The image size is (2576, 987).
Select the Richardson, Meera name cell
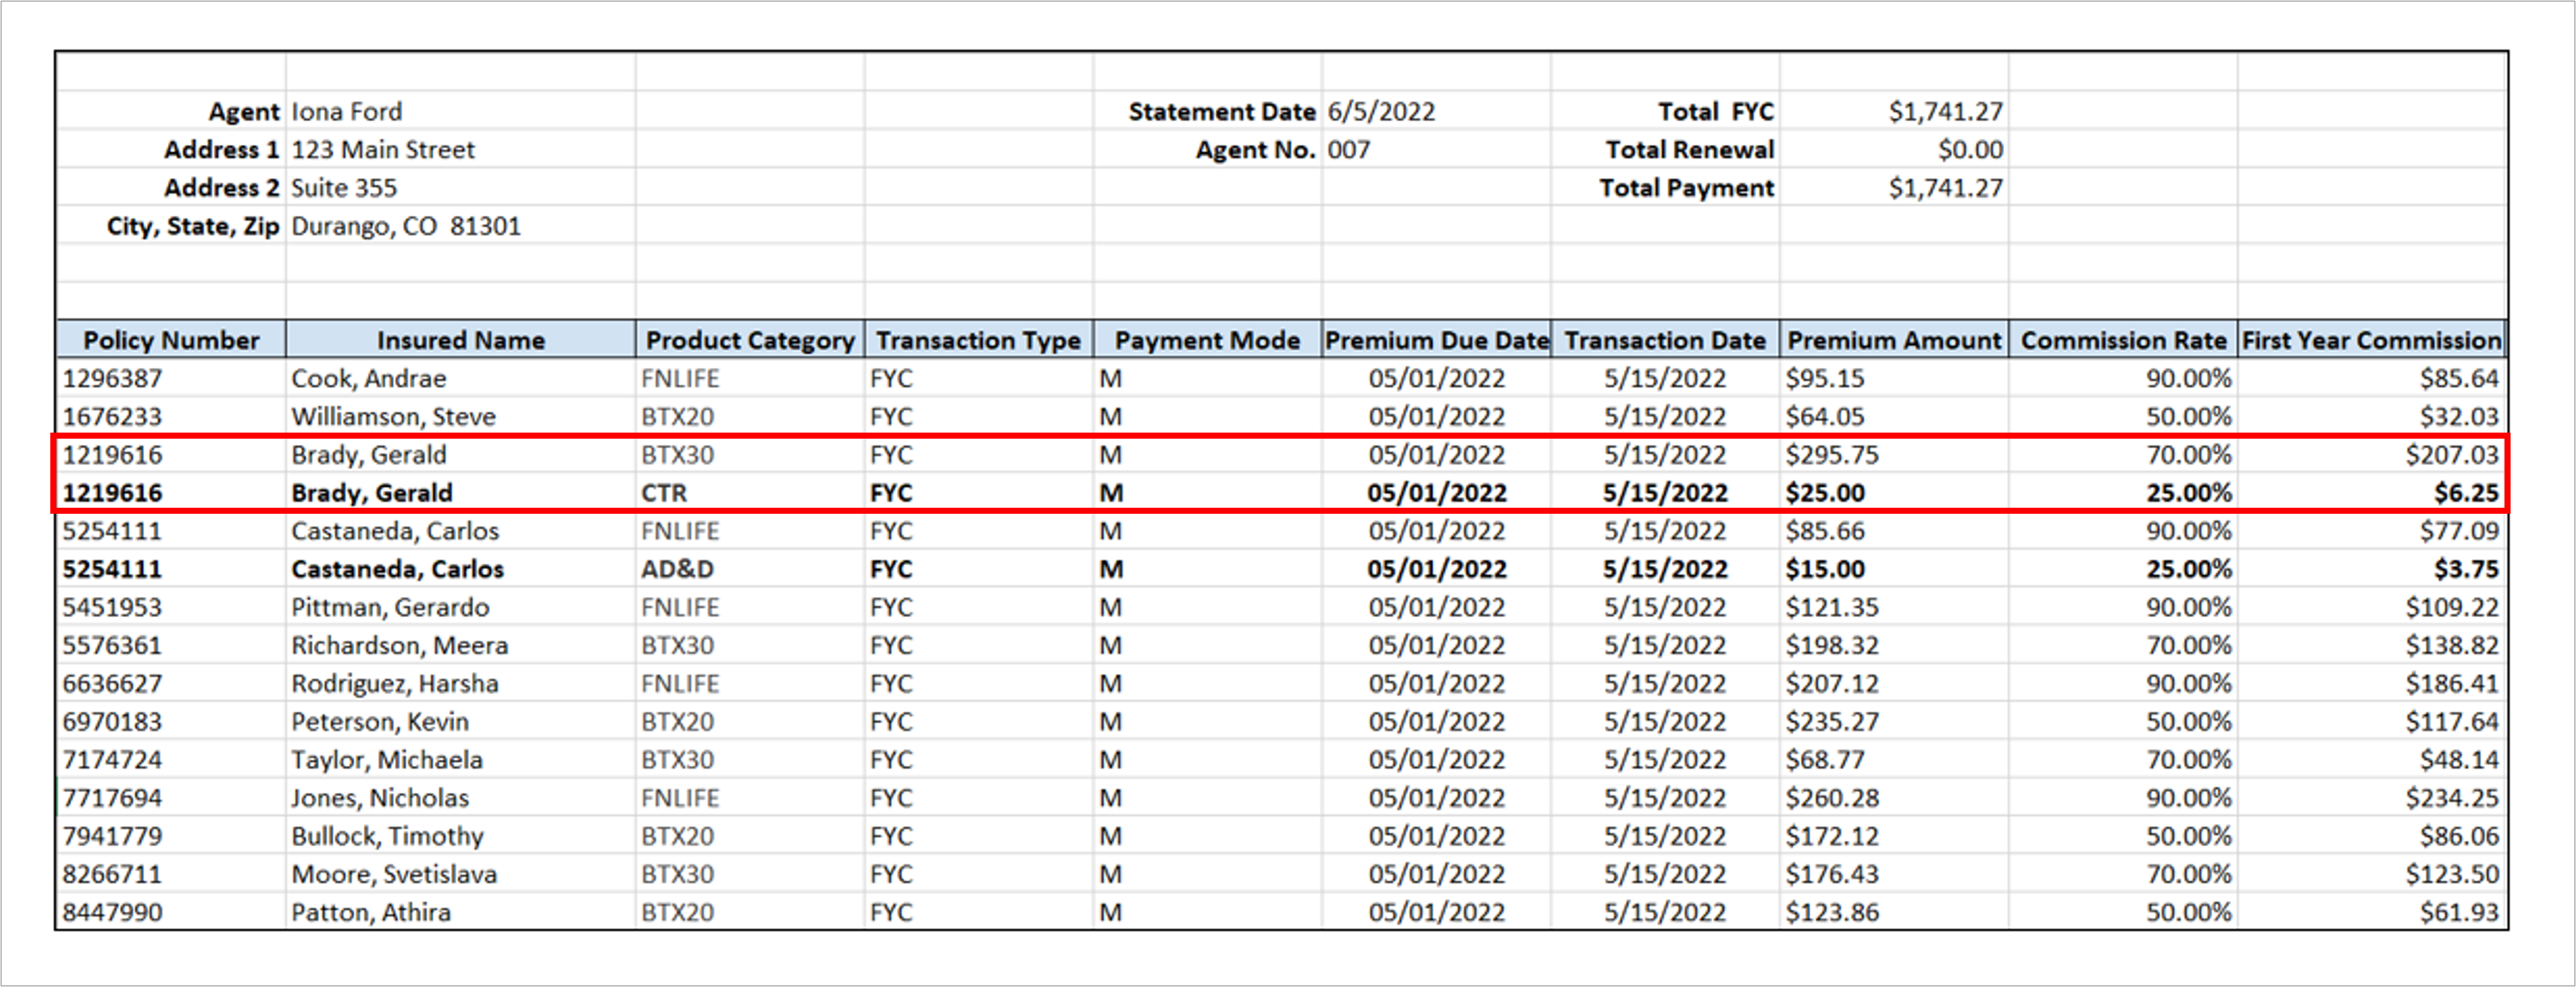[x=399, y=645]
